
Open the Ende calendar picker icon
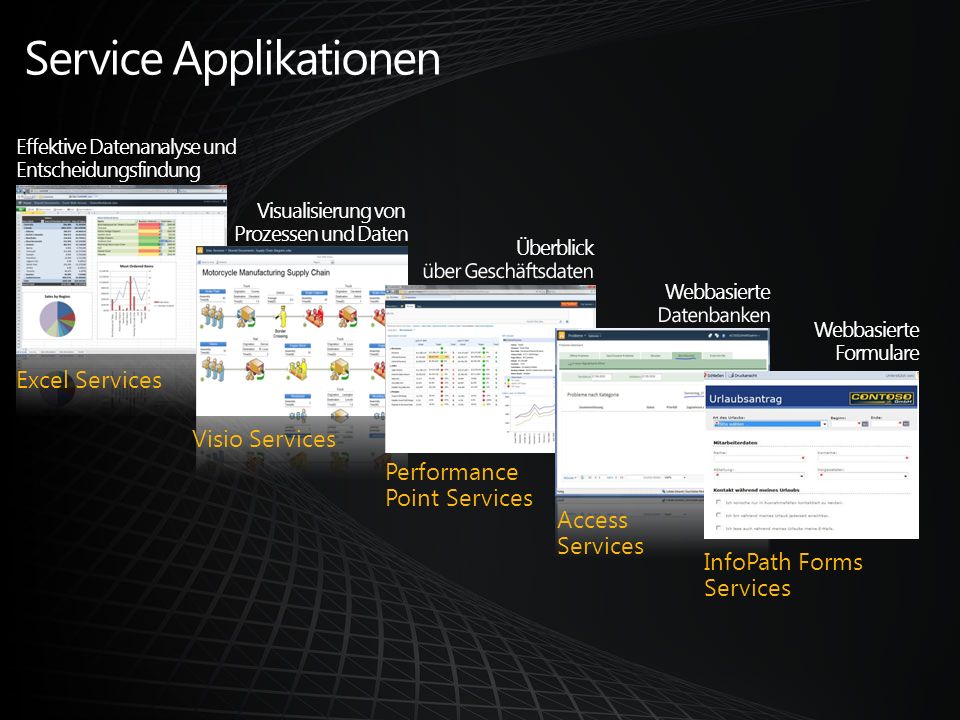coord(906,424)
